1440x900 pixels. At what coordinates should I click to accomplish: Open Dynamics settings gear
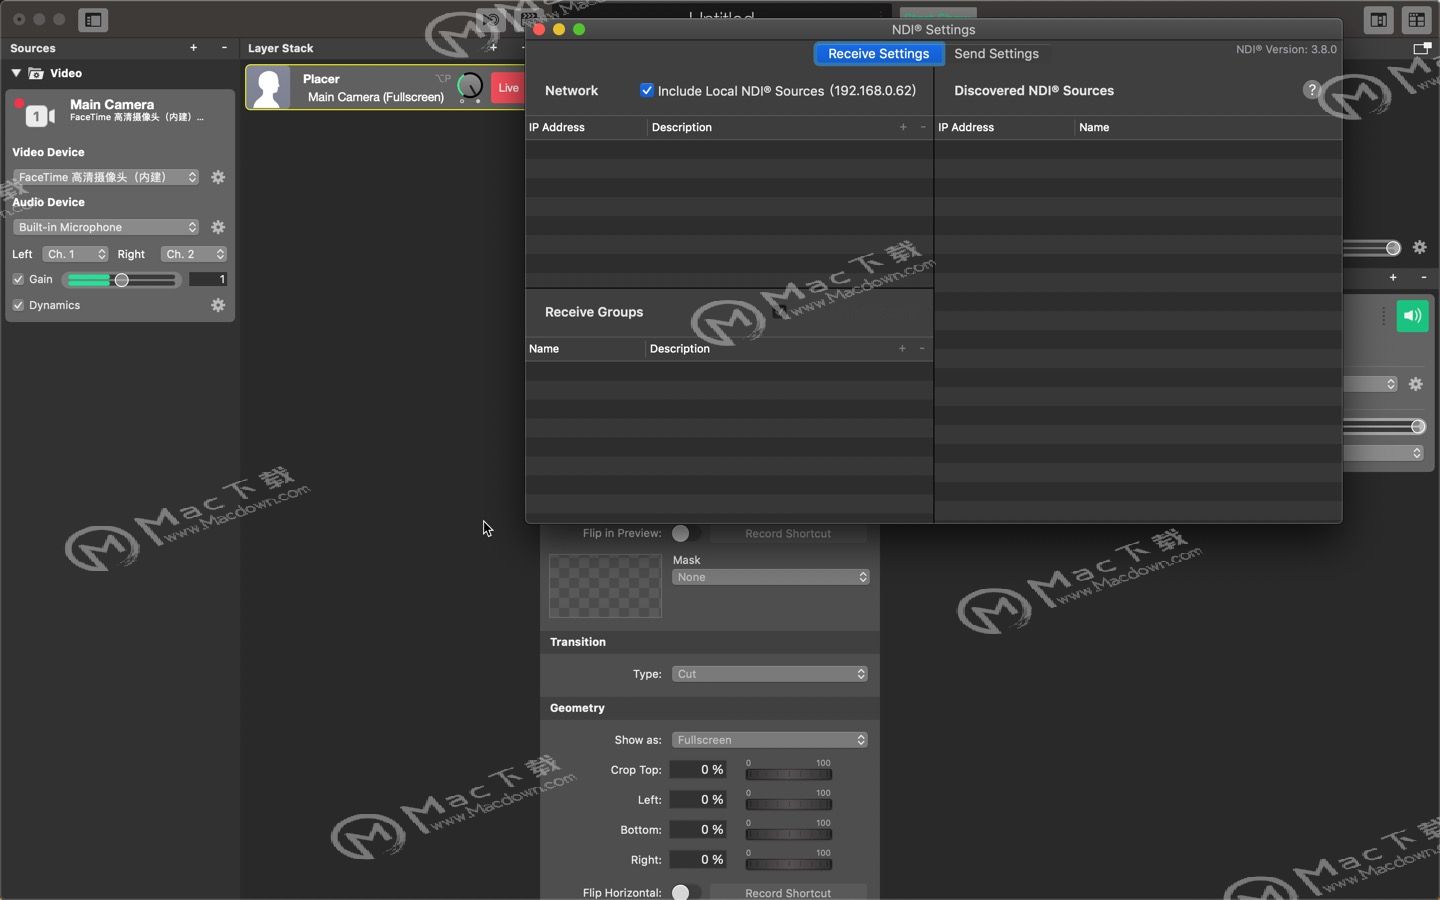pos(218,305)
